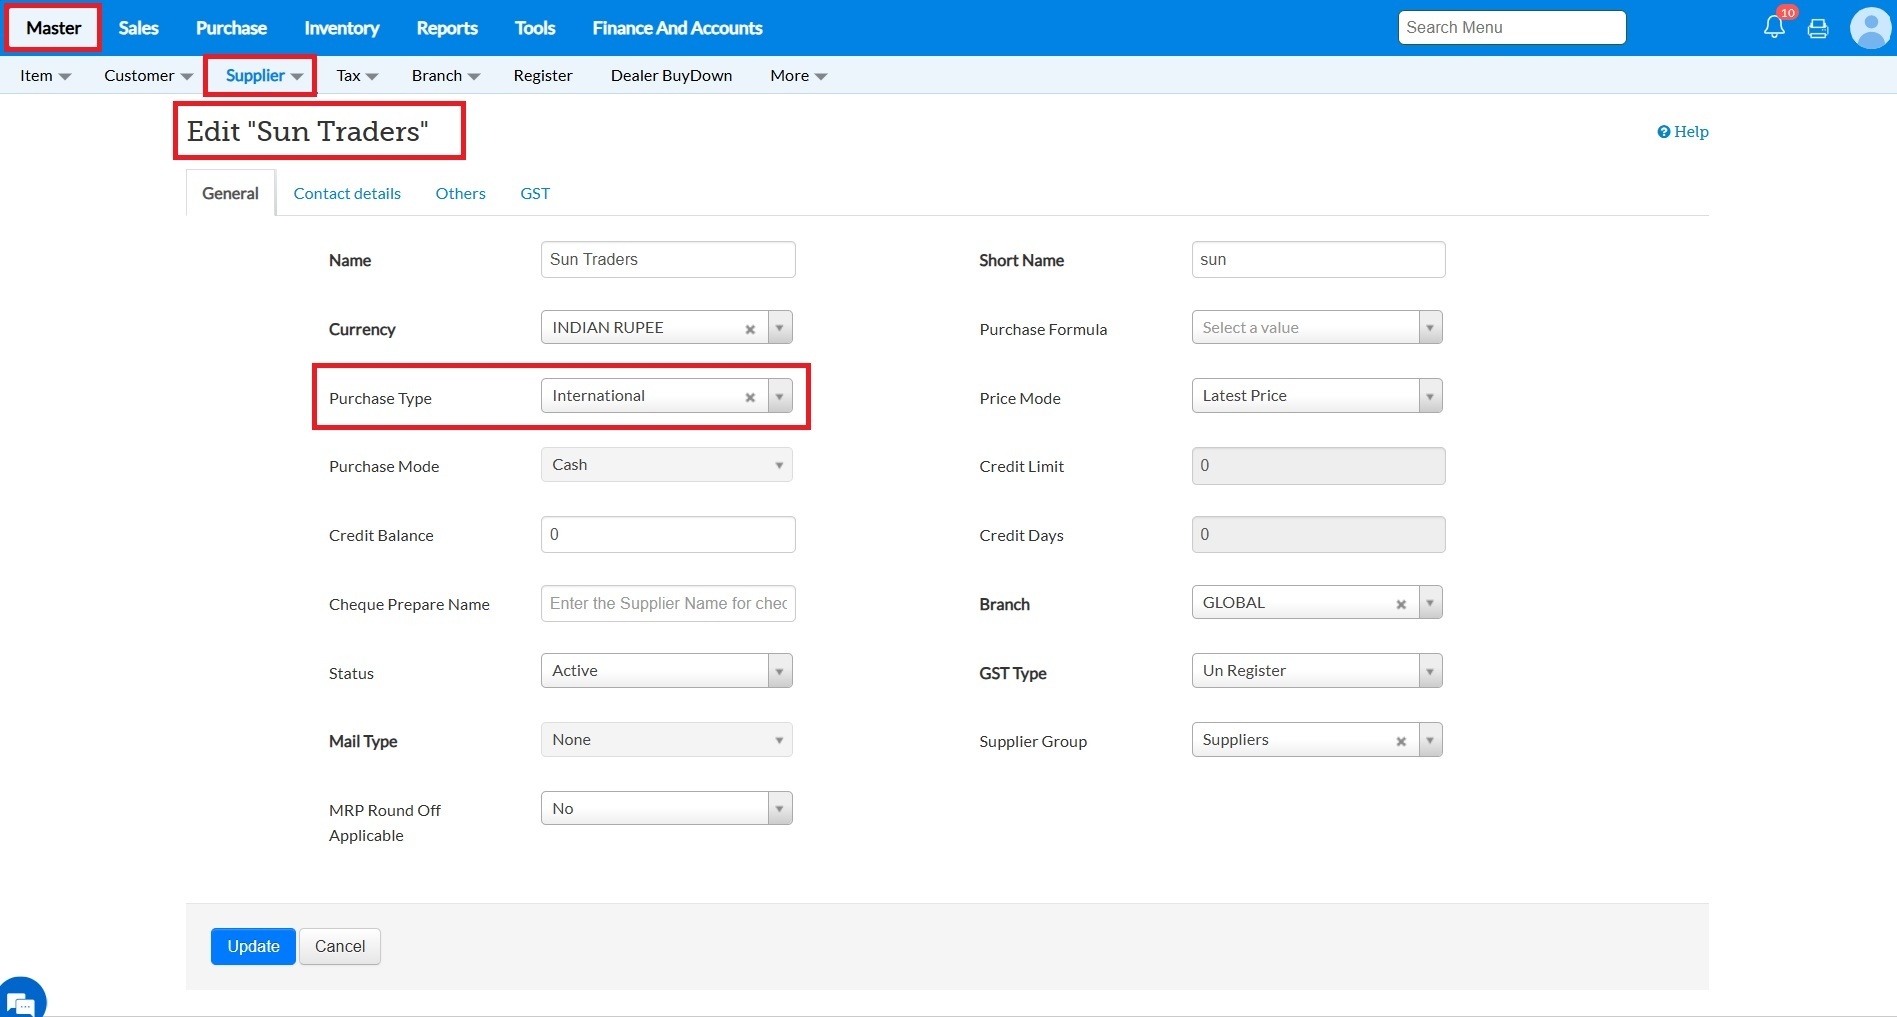1897x1017 pixels.
Task: Click the Search Menu input field
Action: (1511, 28)
